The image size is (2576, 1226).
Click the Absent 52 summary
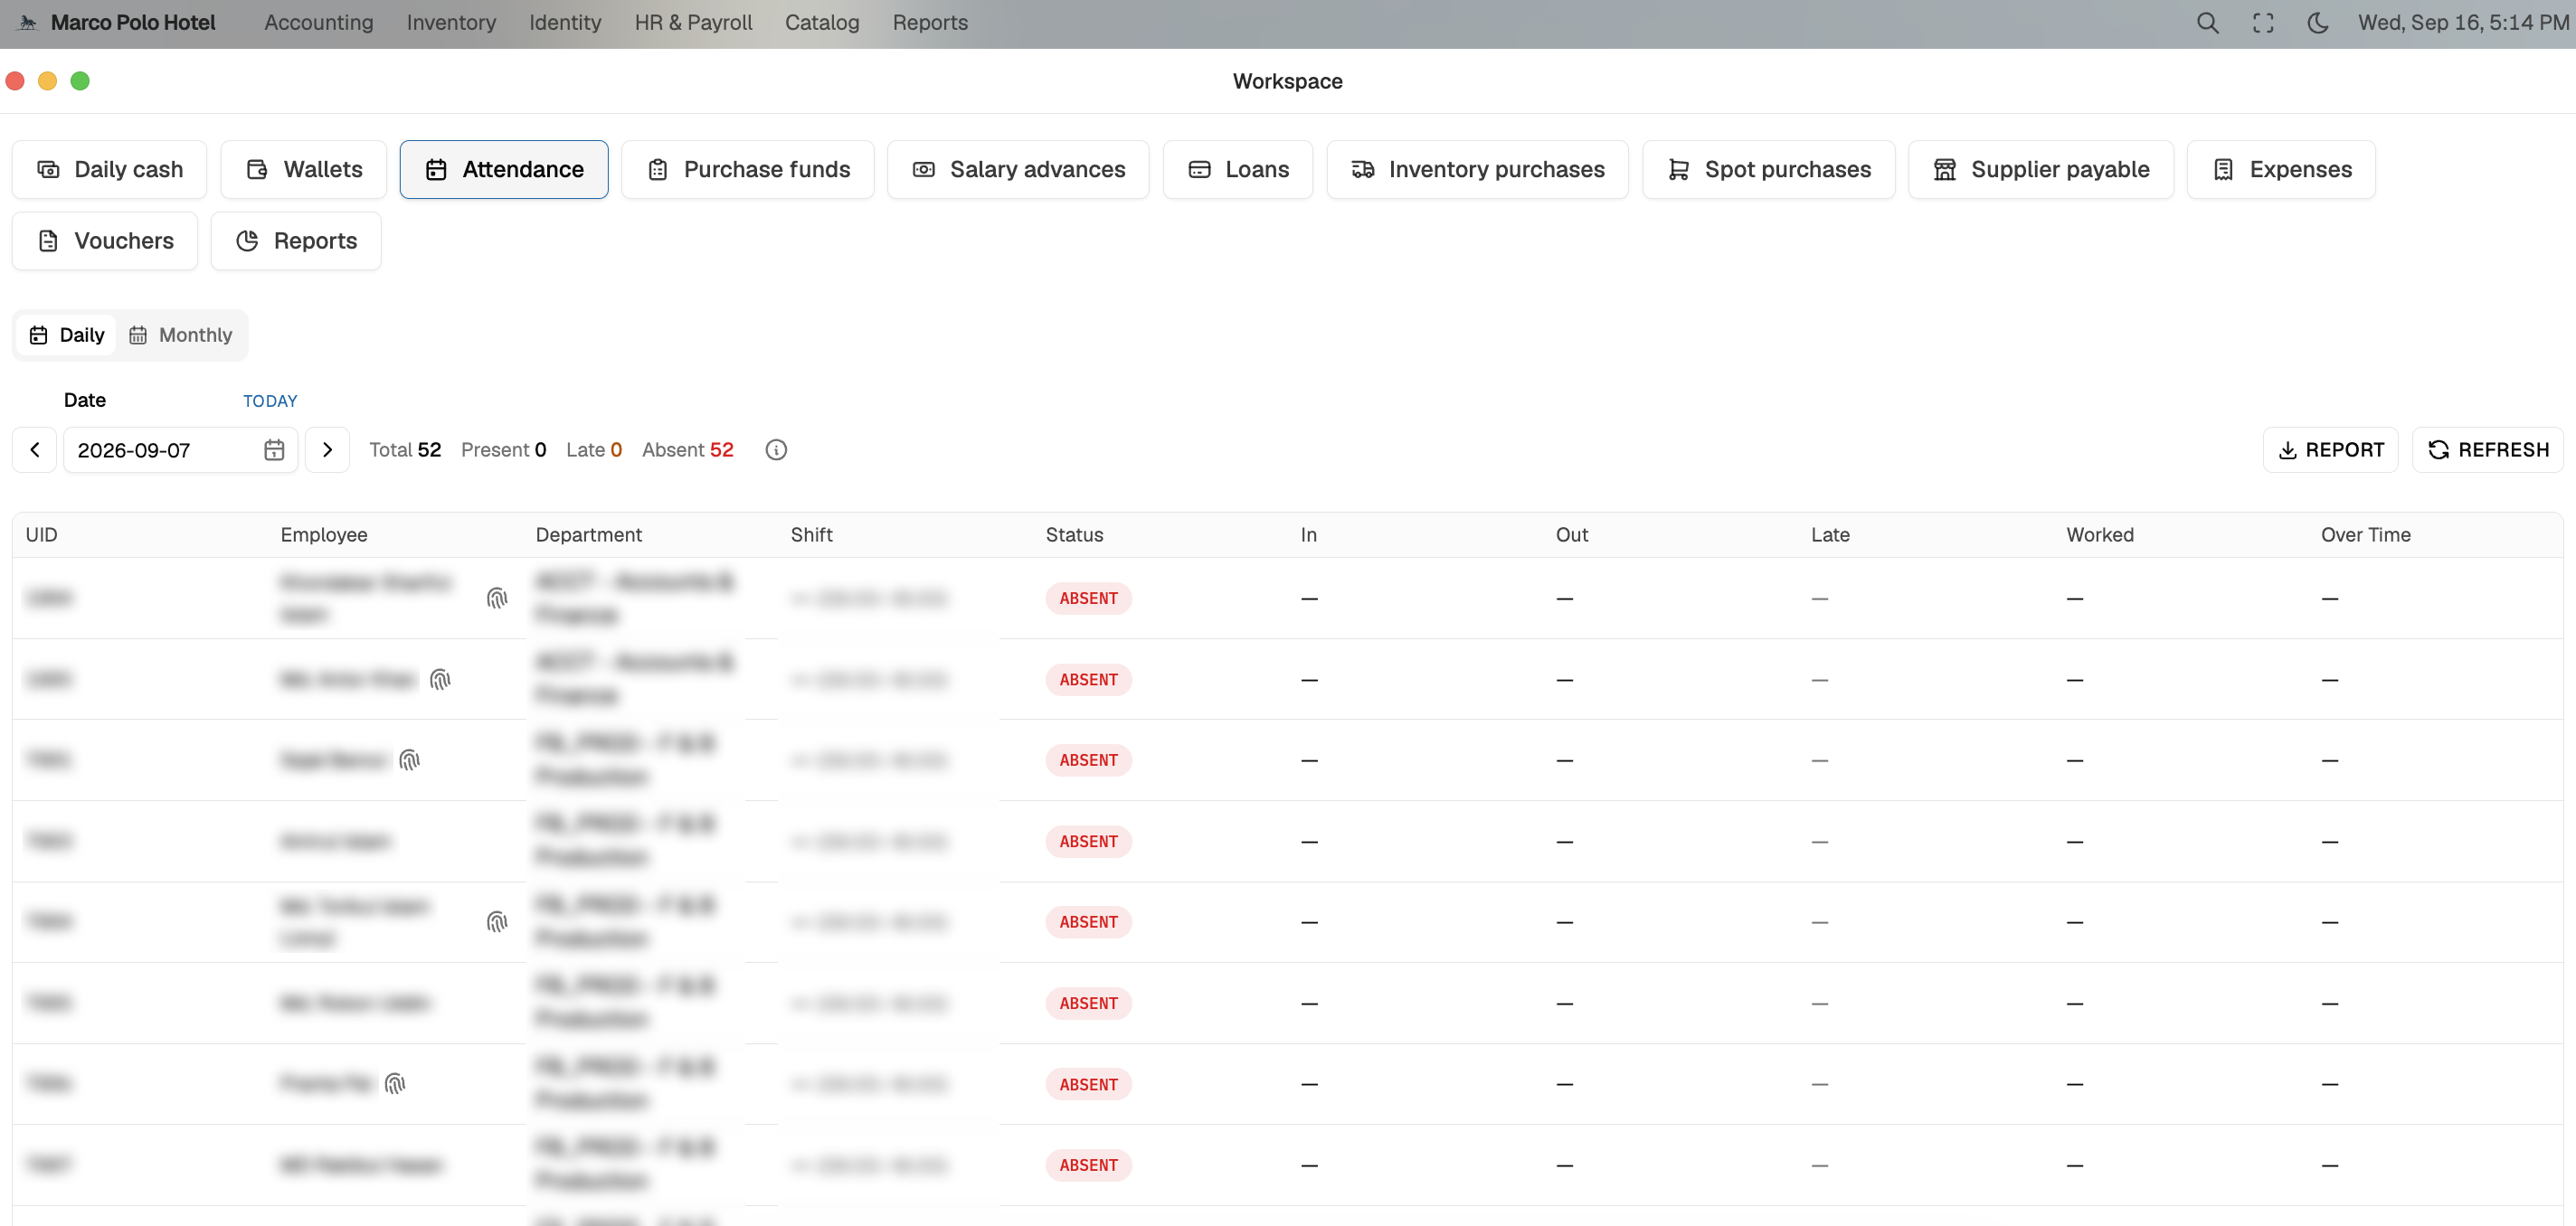click(x=688, y=450)
